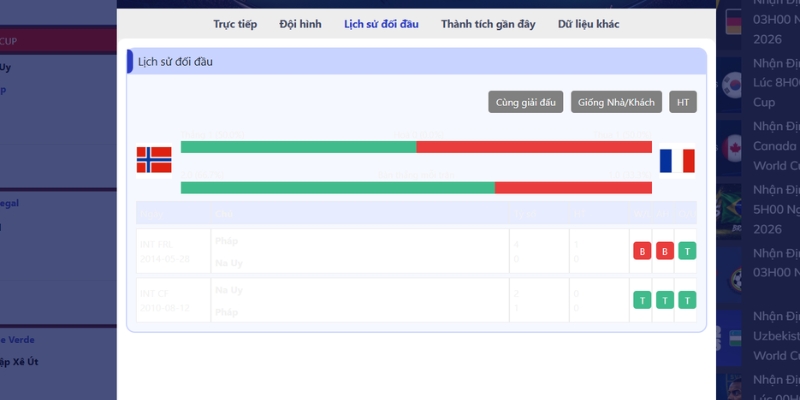
Task: Click the France flag icon
Action: click(677, 161)
